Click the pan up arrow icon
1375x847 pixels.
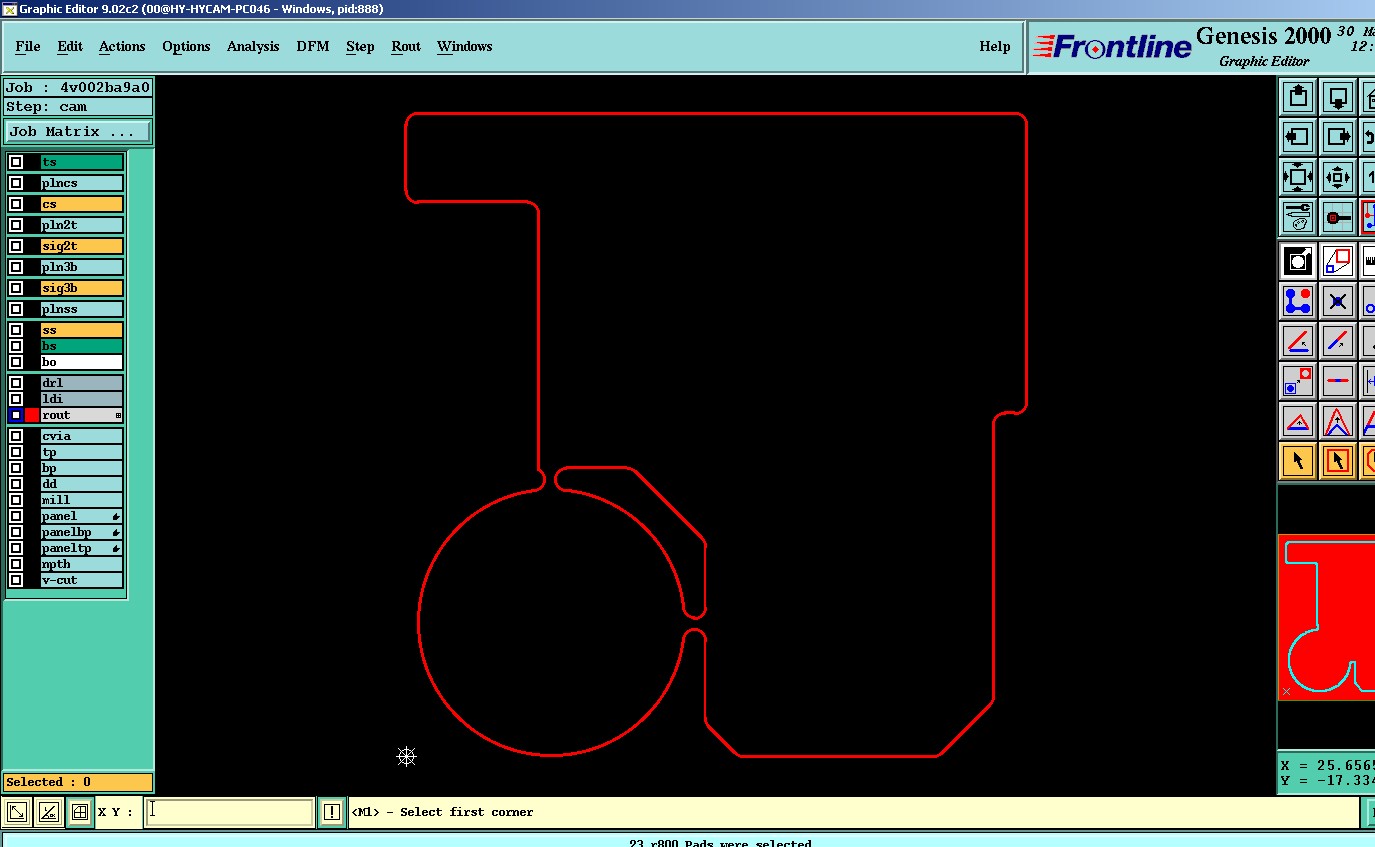[1298, 97]
